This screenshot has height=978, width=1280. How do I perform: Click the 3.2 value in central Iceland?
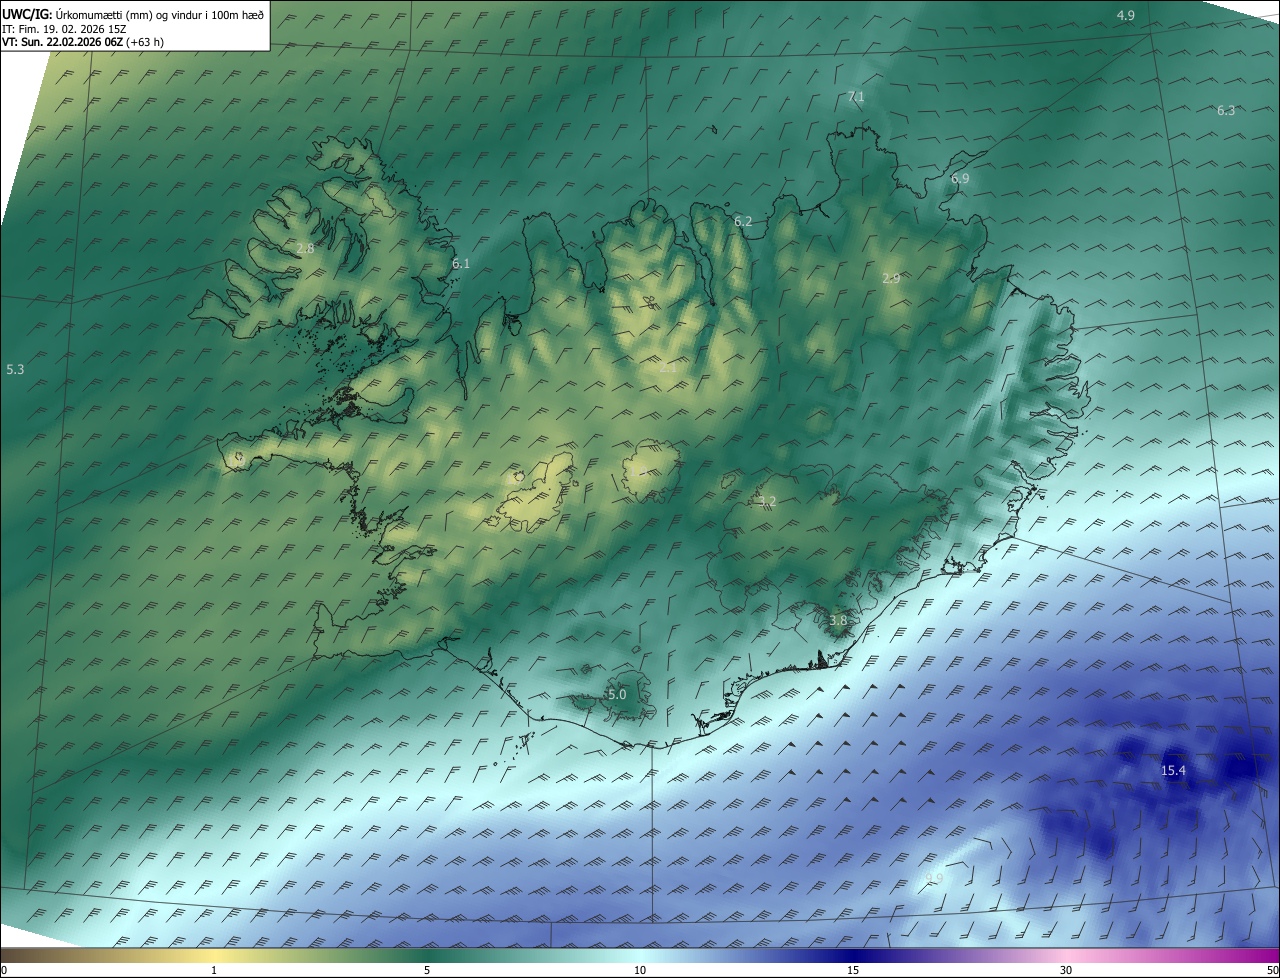point(767,501)
